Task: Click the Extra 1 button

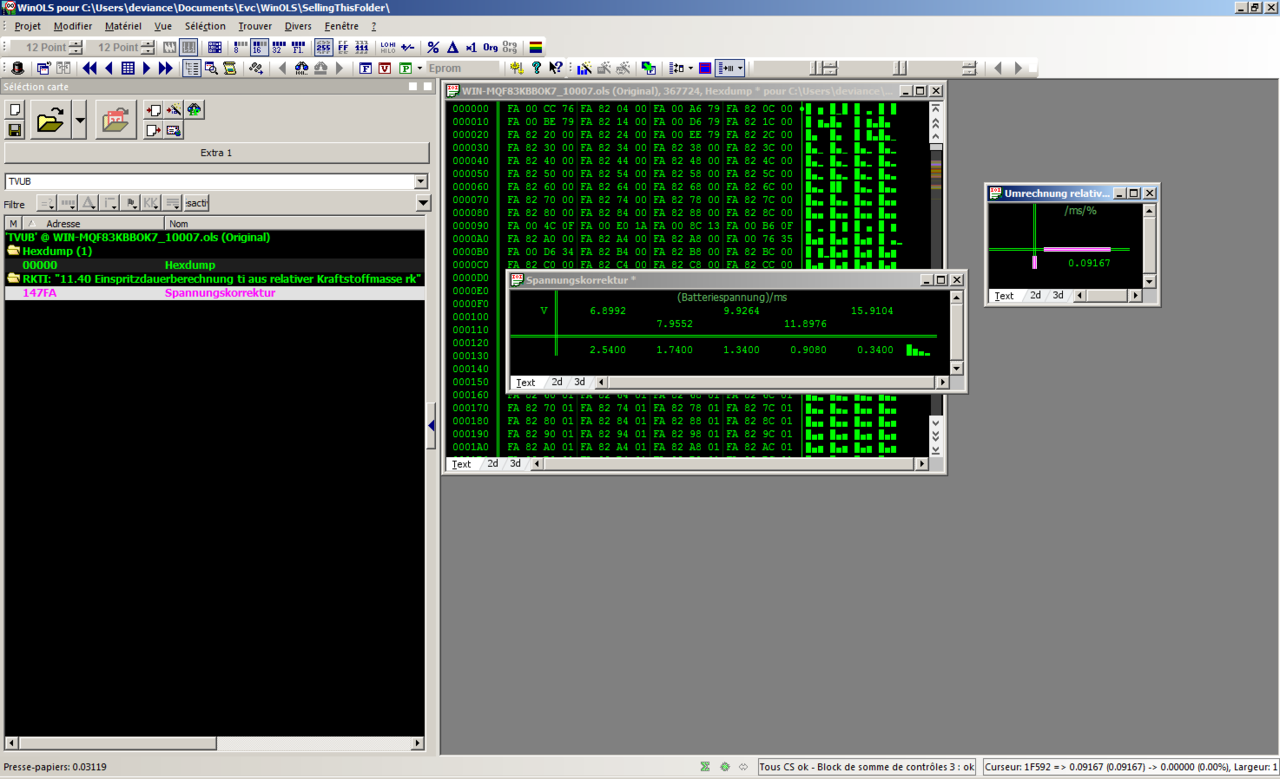Action: coord(216,153)
